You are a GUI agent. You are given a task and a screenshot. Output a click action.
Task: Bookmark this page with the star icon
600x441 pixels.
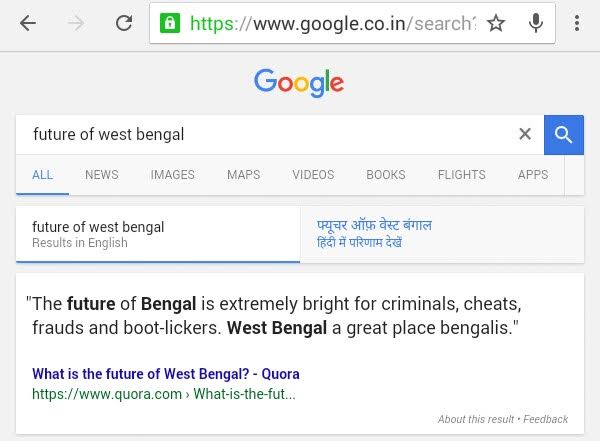pyautogui.click(x=496, y=23)
